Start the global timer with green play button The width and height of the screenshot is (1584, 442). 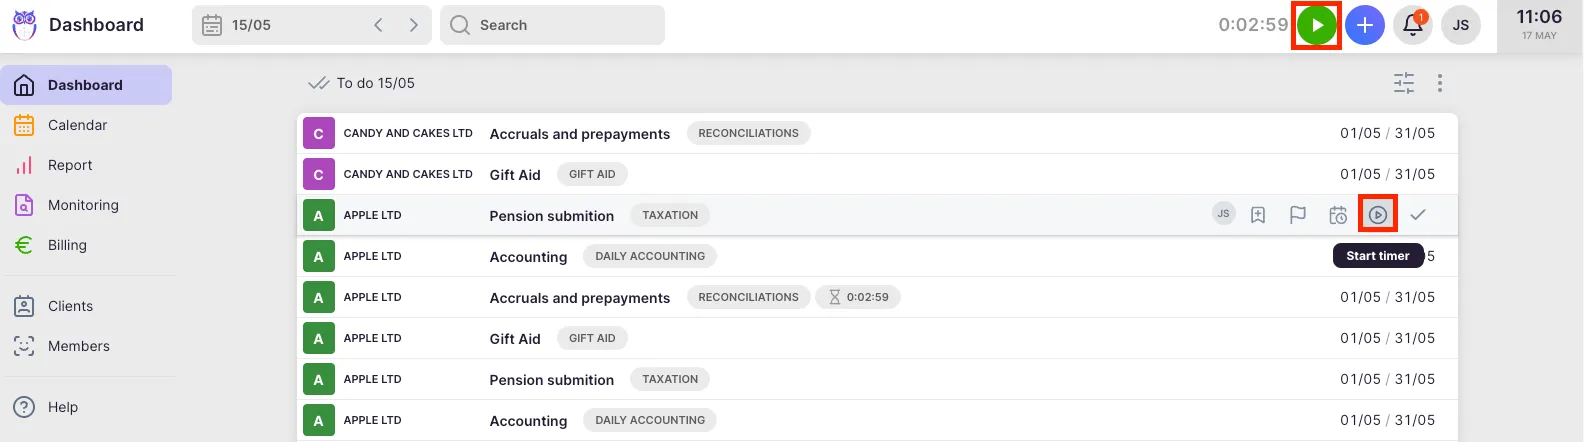(1317, 25)
